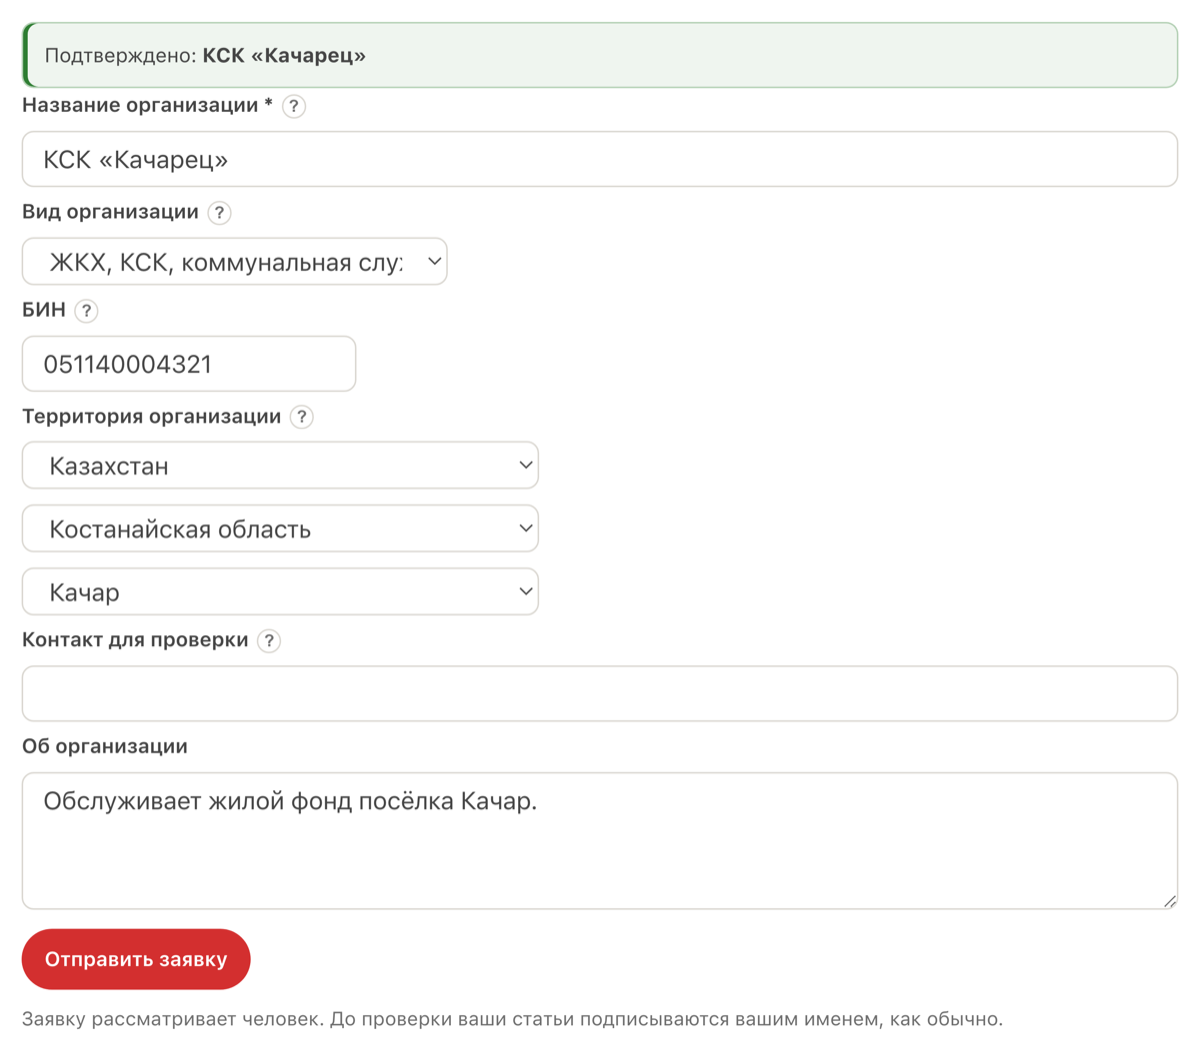1200x1055 pixels.
Task: Click the БИН label text
Action: (44, 310)
